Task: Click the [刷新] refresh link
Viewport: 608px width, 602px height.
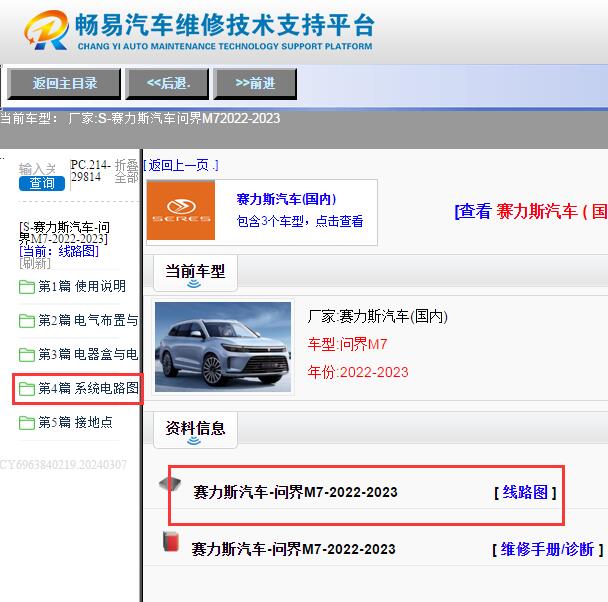Action: (35, 264)
